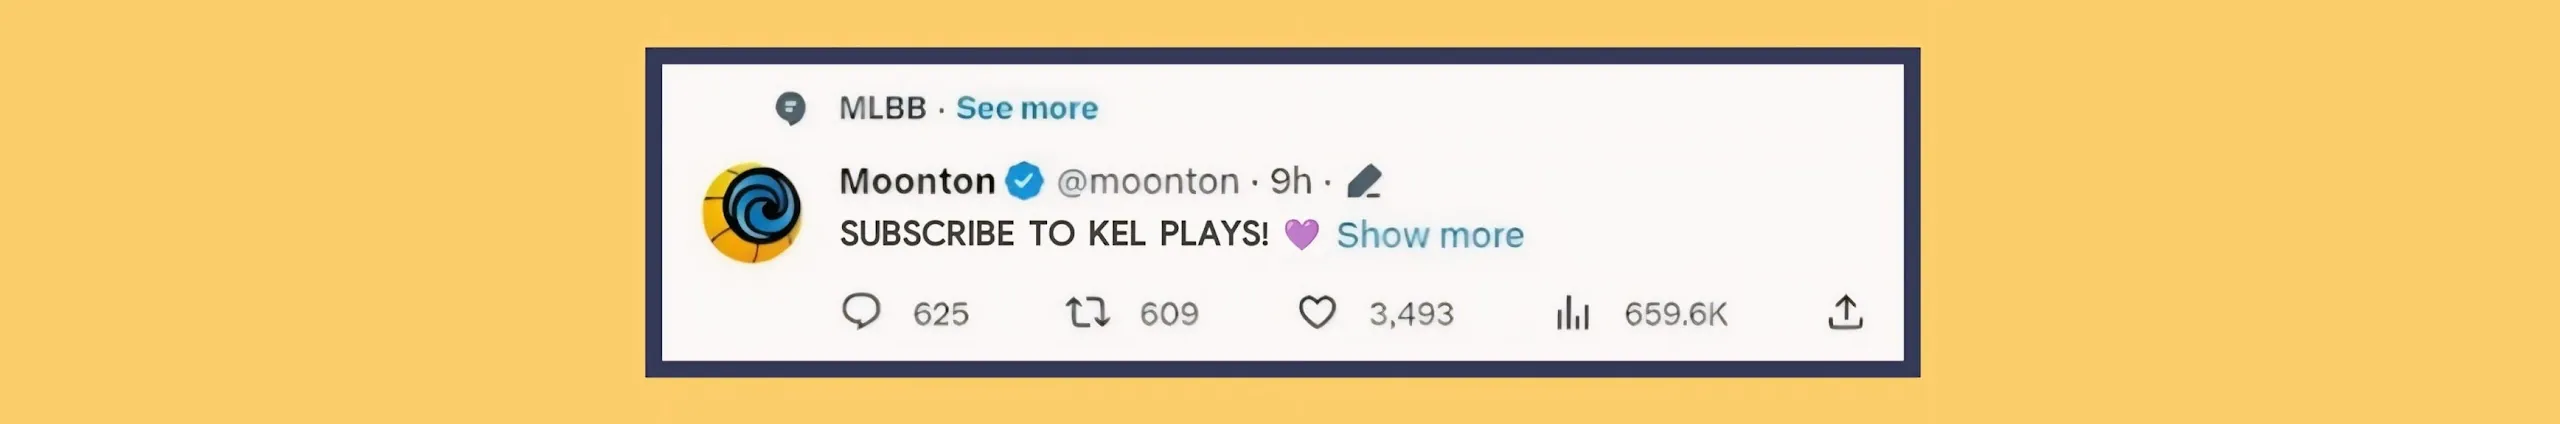2560x424 pixels.
Task: Click the 609 reposts count
Action: (1168, 314)
